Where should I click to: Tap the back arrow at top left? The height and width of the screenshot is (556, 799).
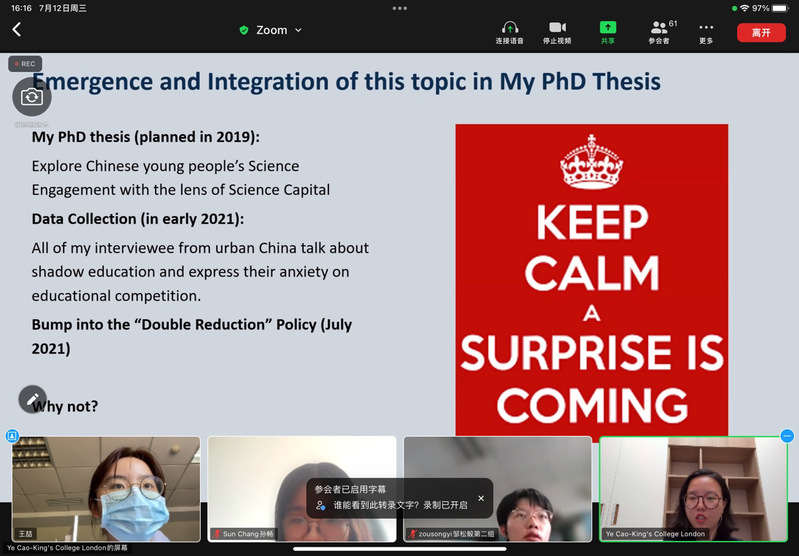16,30
